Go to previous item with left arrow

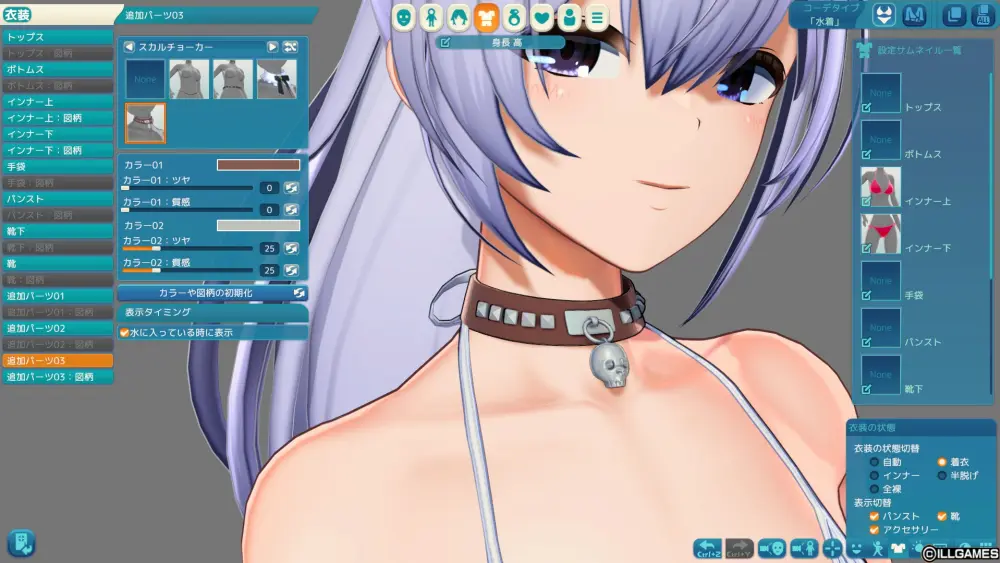[x=129, y=47]
